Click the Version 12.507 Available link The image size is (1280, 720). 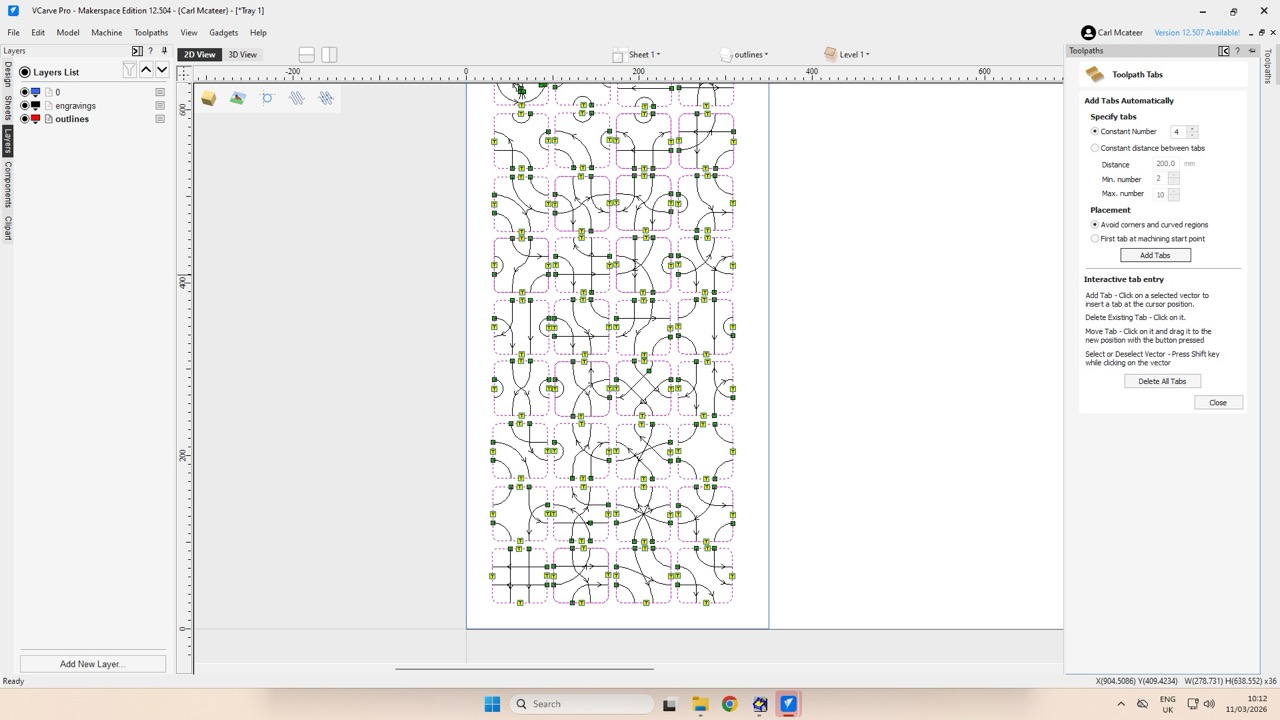[1197, 33]
